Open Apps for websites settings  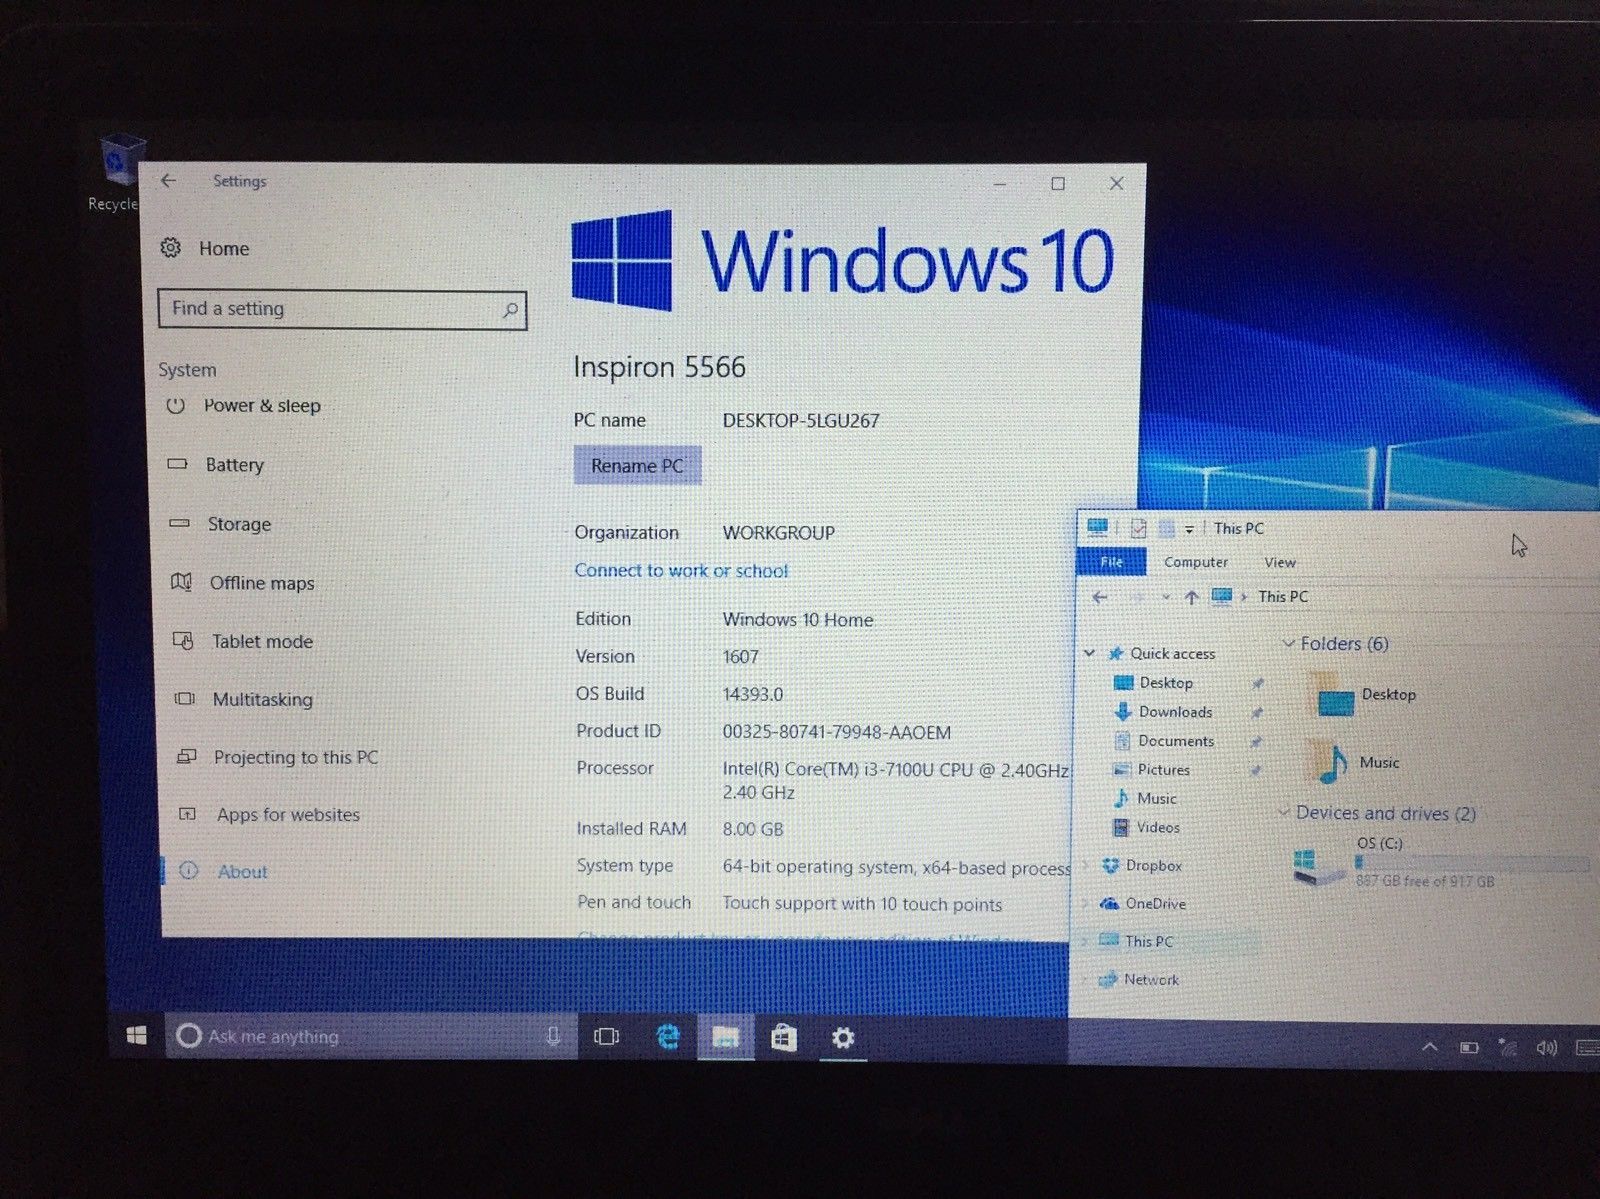point(269,814)
